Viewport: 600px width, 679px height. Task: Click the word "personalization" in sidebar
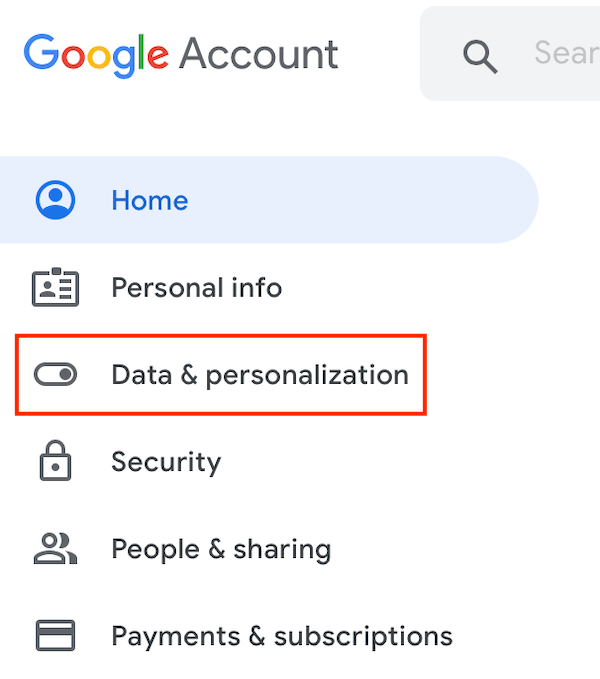coord(307,376)
